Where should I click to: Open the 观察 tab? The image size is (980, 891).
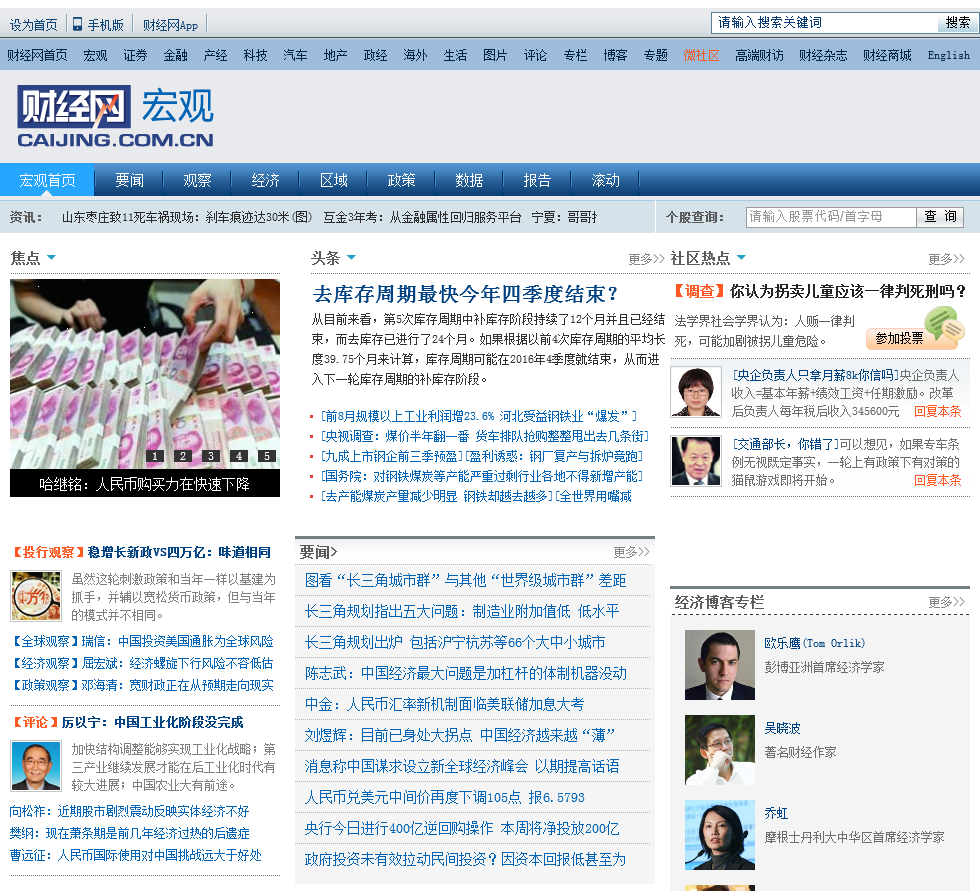pos(198,181)
